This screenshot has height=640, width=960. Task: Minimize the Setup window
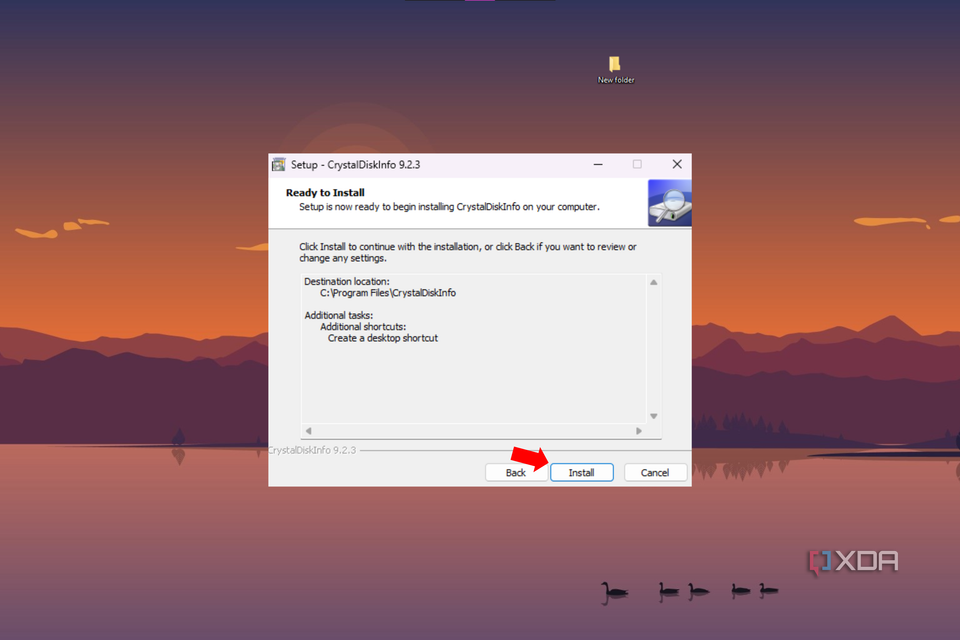coord(598,164)
